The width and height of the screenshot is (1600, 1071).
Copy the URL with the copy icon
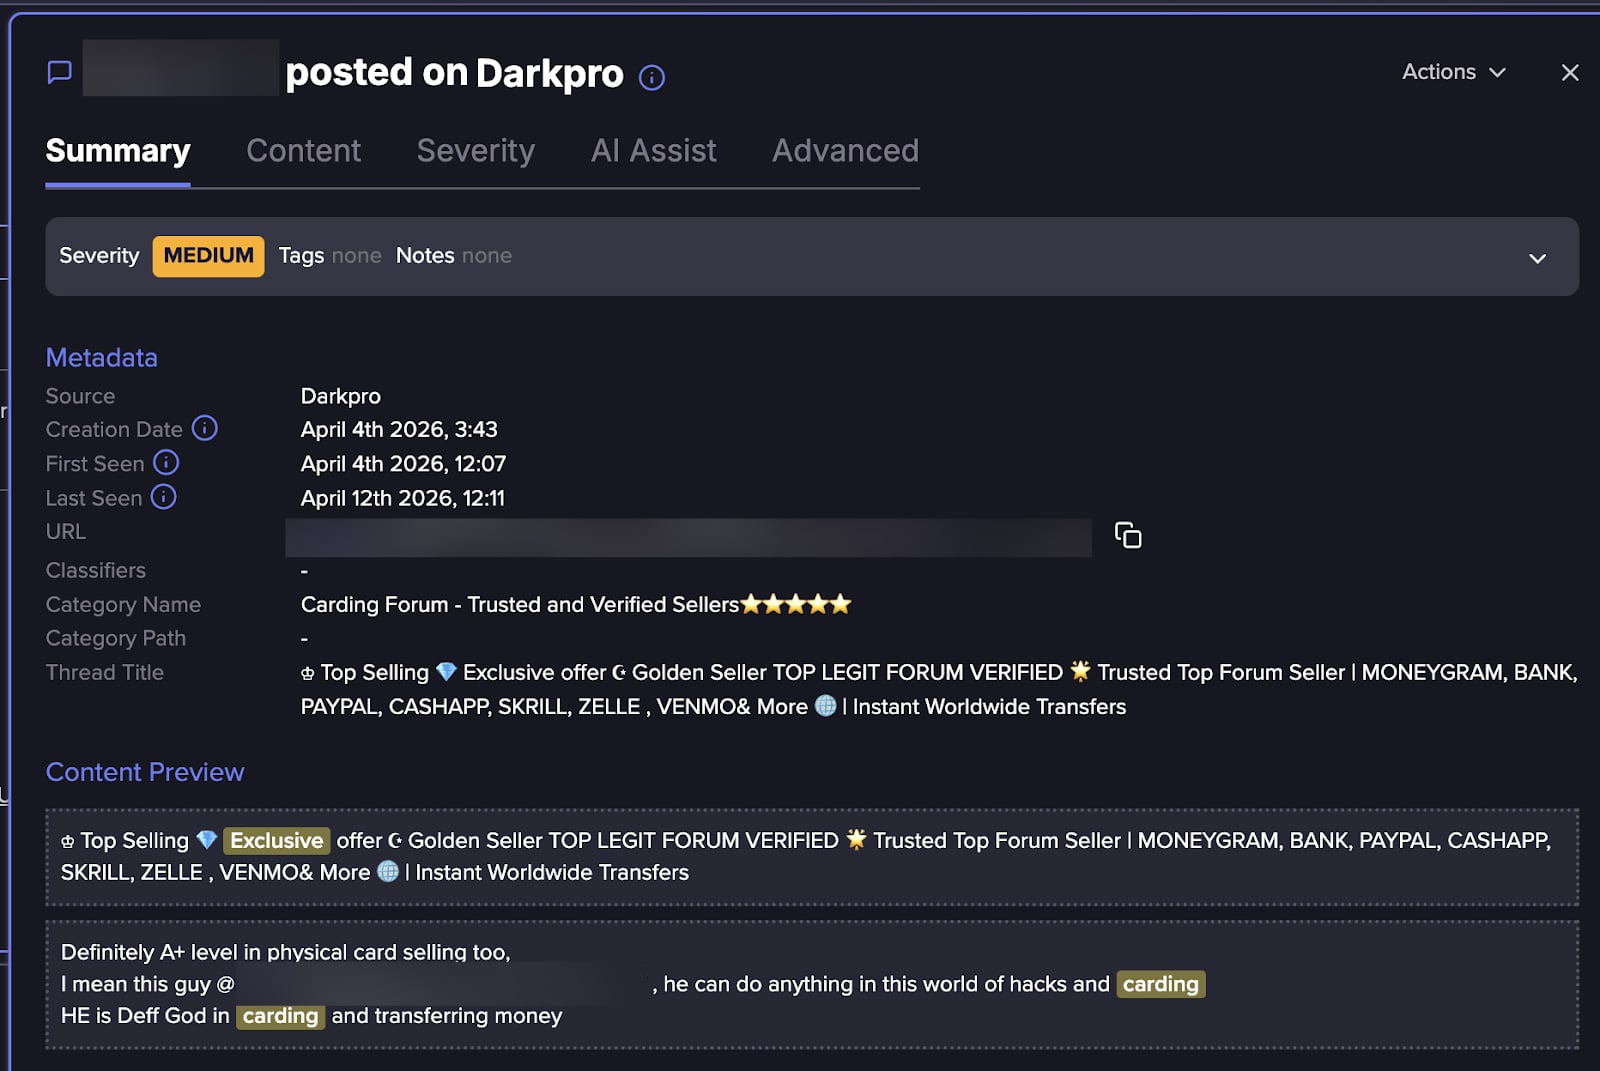click(1127, 536)
